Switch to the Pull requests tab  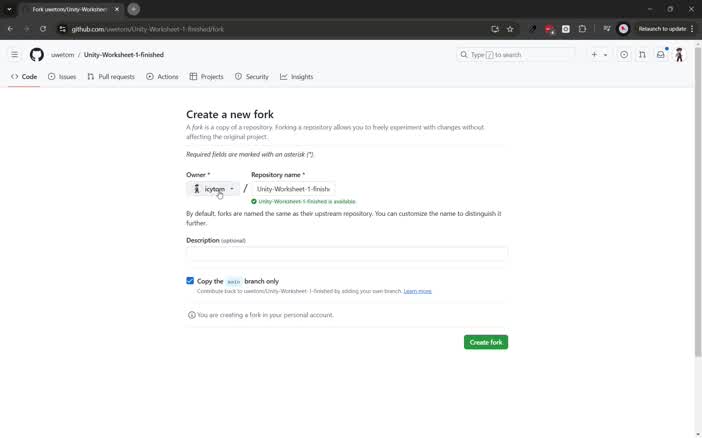(111, 77)
